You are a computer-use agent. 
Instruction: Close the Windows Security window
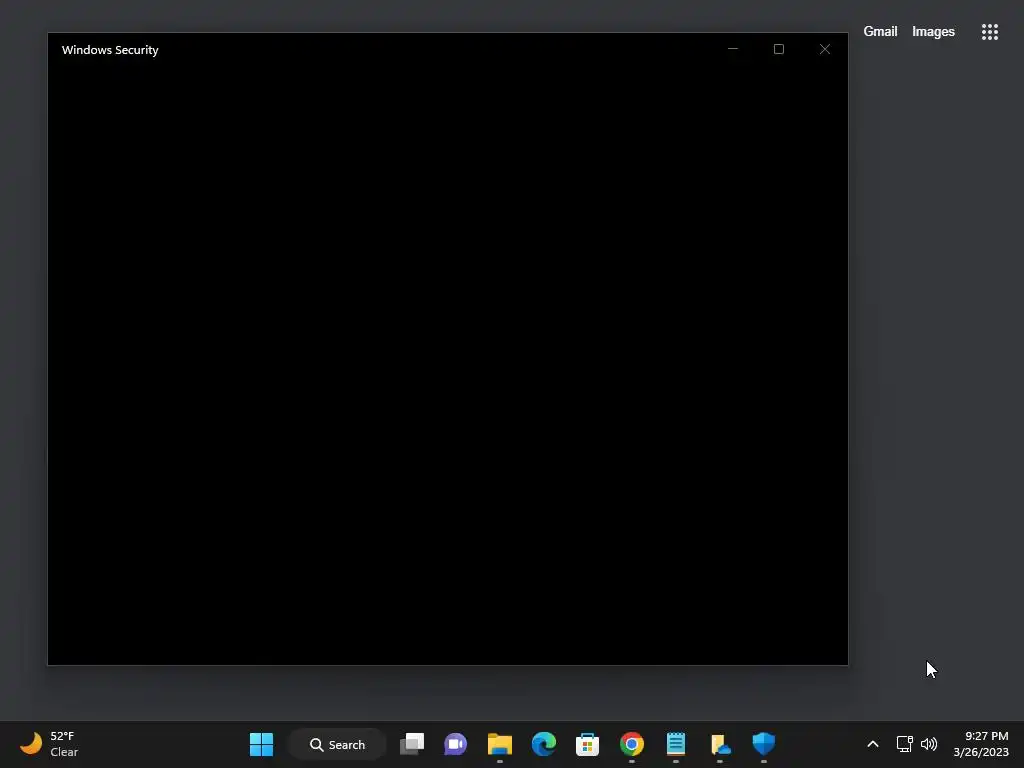pyautogui.click(x=825, y=49)
